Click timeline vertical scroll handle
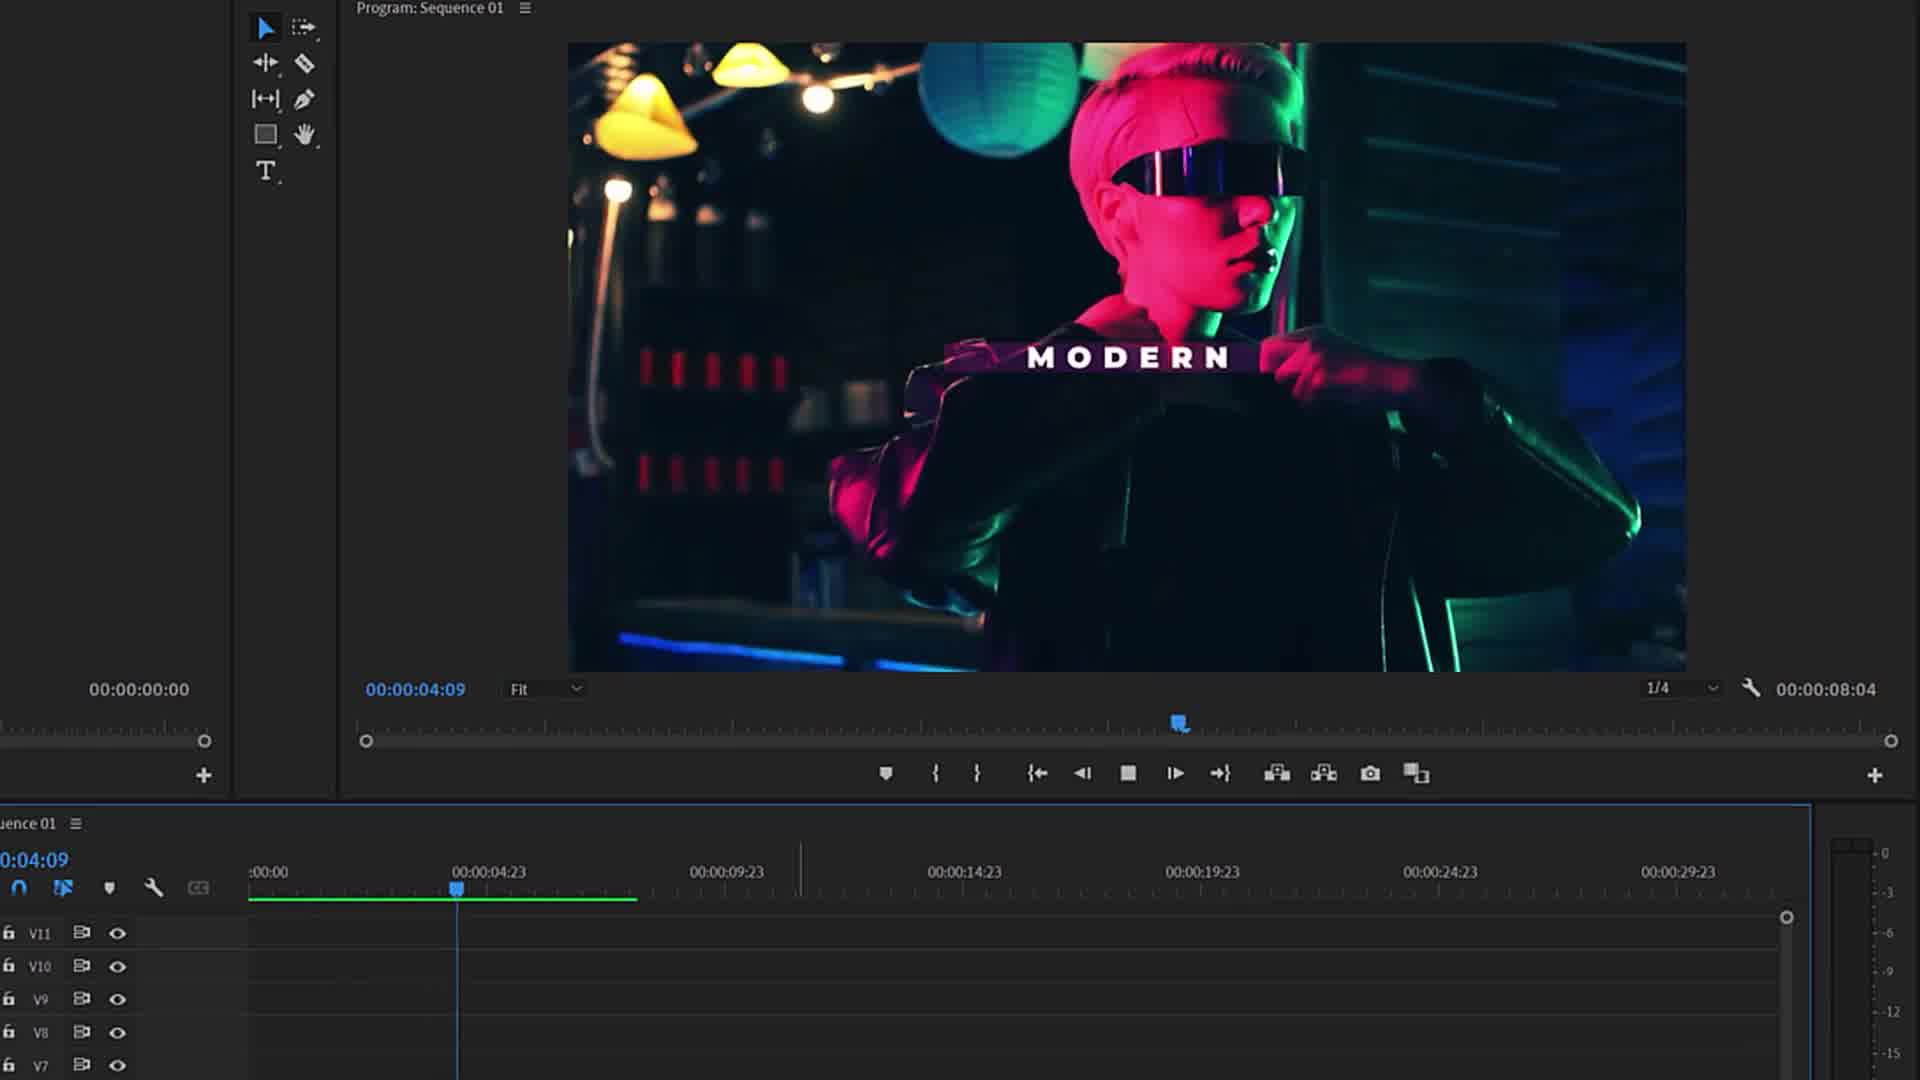 (1786, 917)
